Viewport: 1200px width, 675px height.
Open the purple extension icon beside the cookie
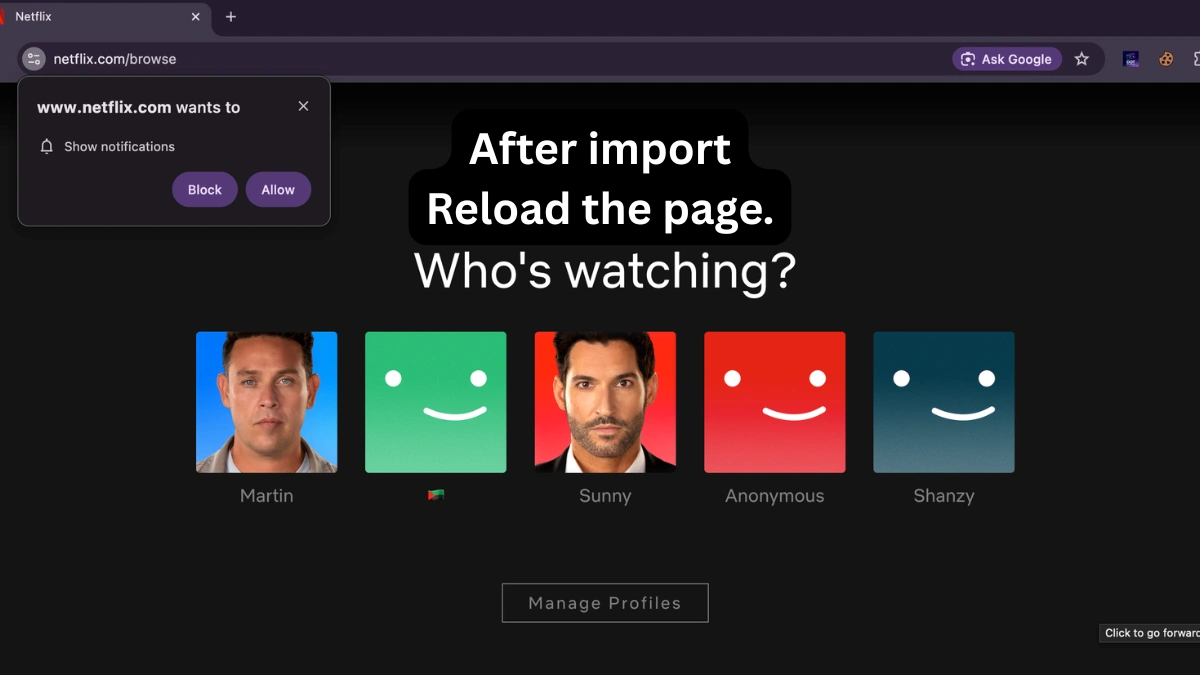click(x=1131, y=59)
